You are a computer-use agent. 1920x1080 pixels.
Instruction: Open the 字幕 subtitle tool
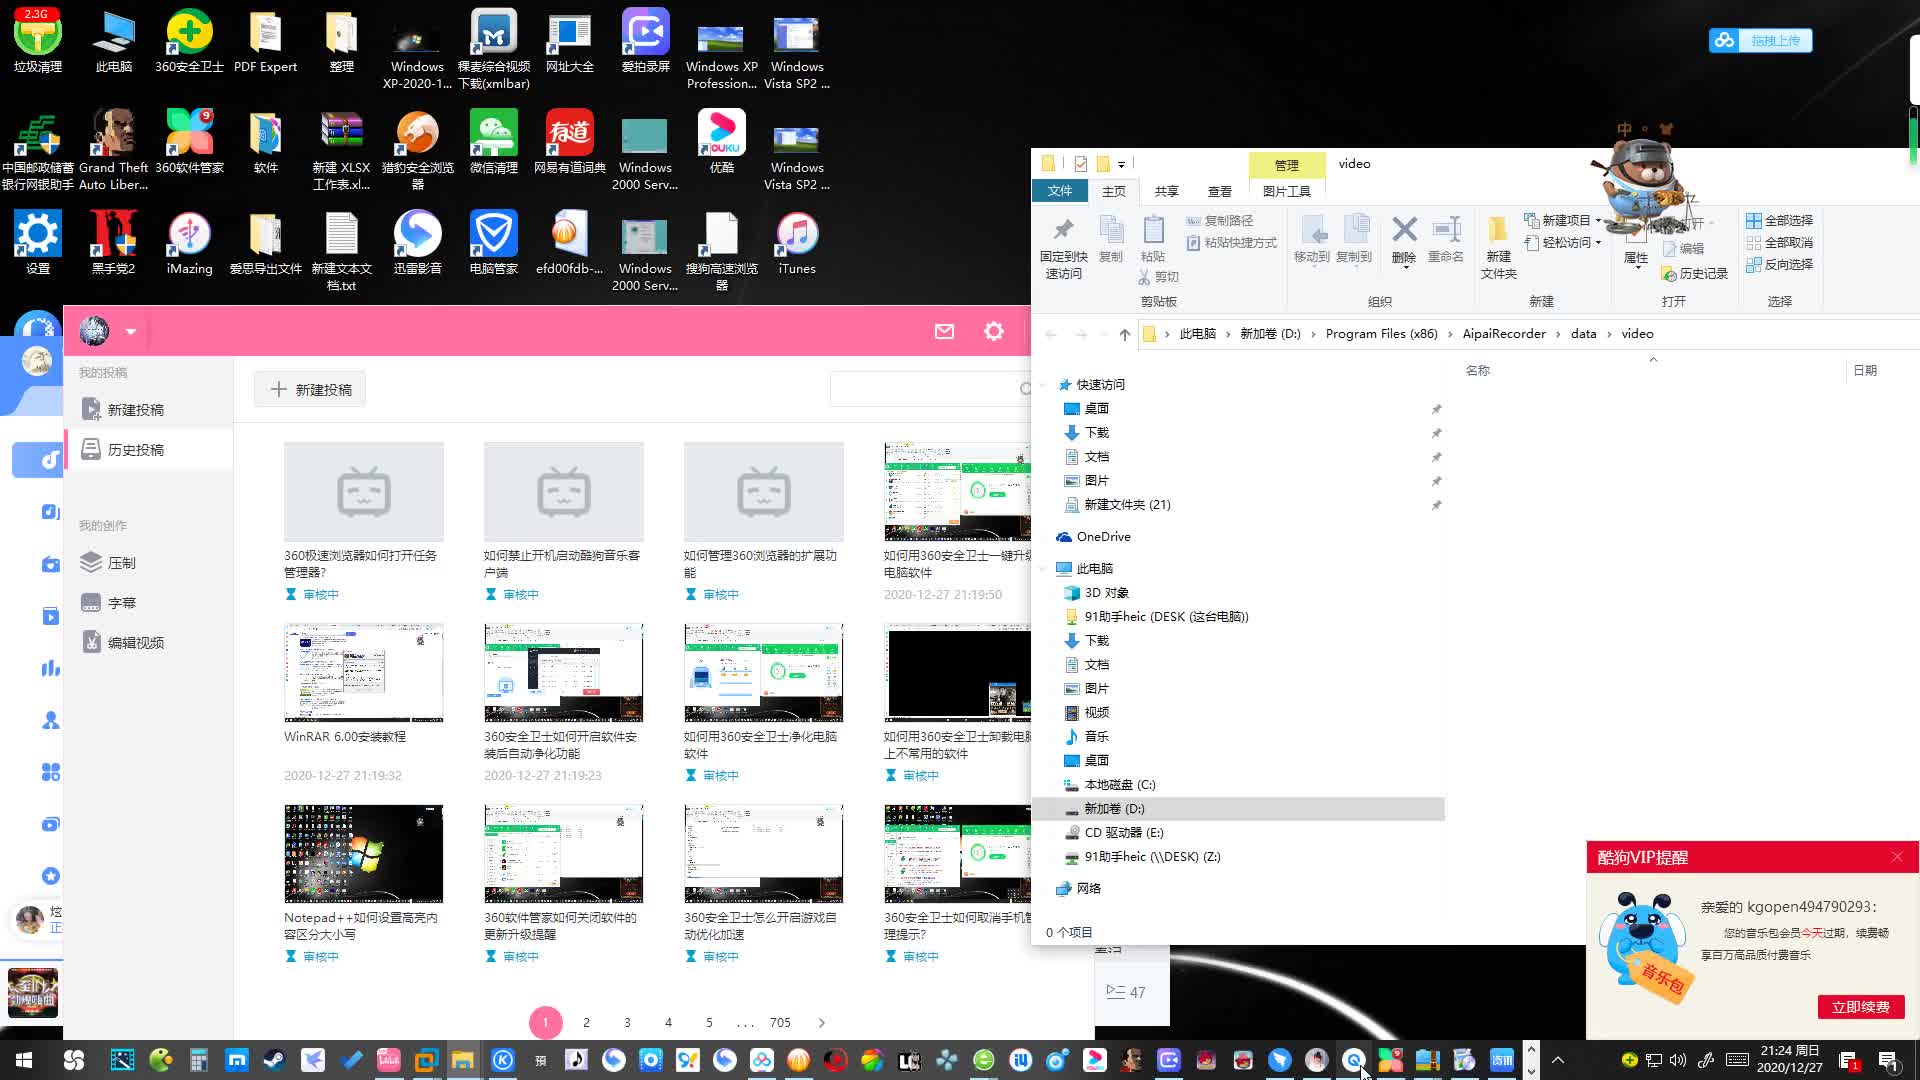(x=121, y=603)
